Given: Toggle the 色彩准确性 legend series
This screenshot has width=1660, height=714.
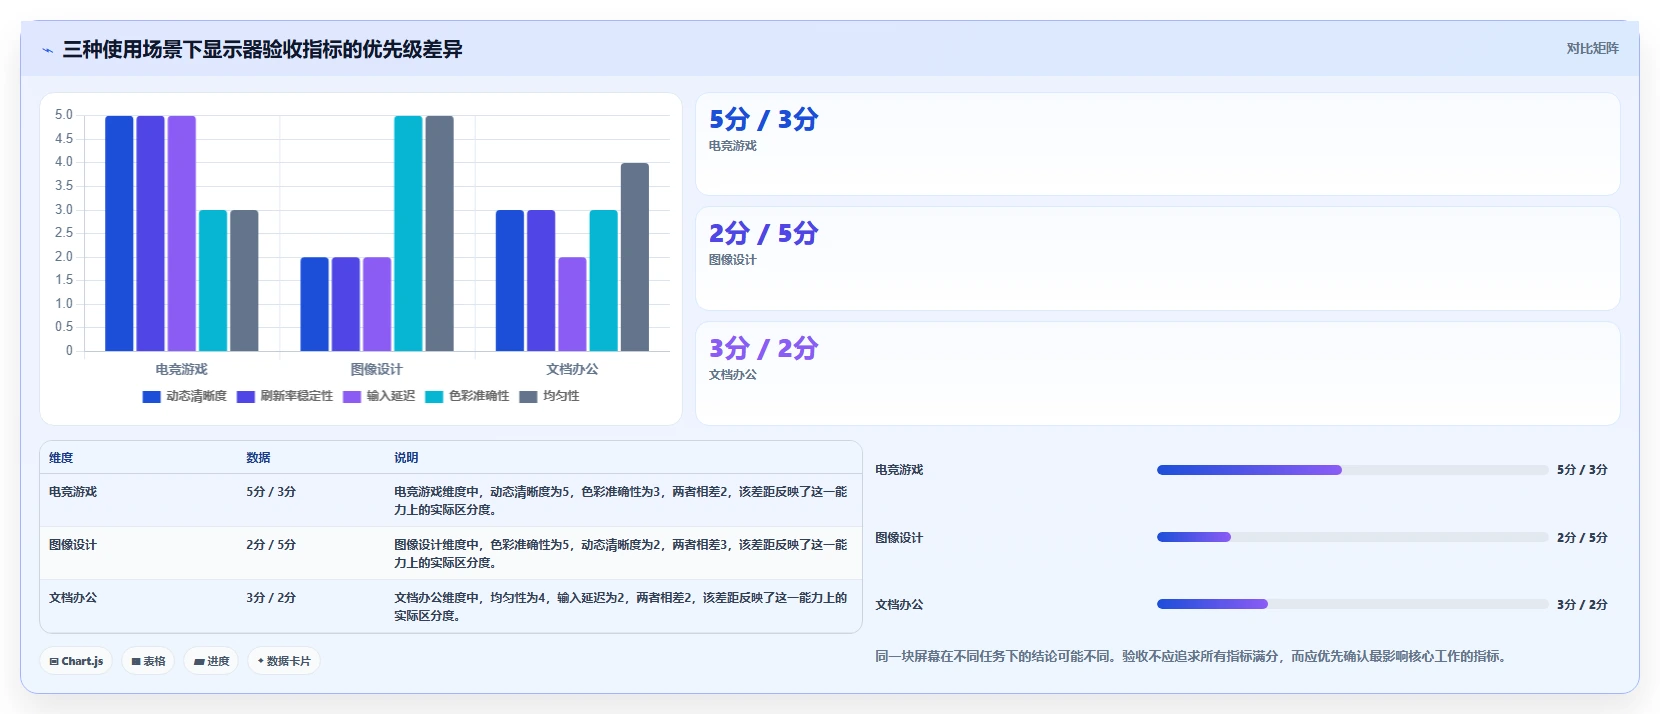Looking at the screenshot, I should [x=467, y=396].
